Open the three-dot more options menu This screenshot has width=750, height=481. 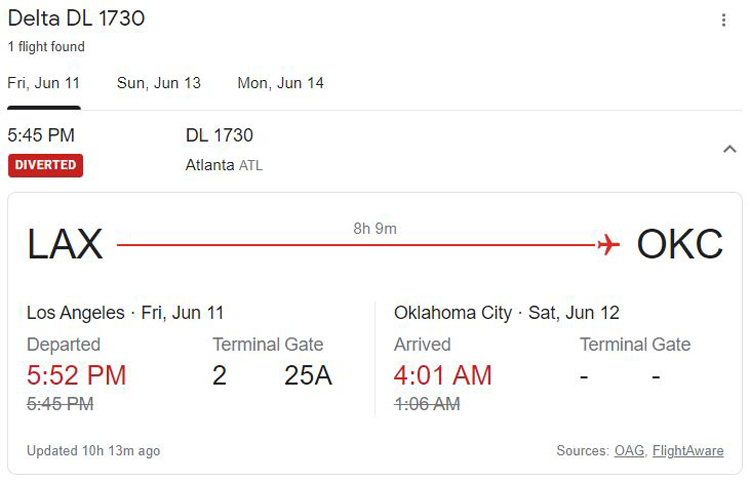[723, 20]
